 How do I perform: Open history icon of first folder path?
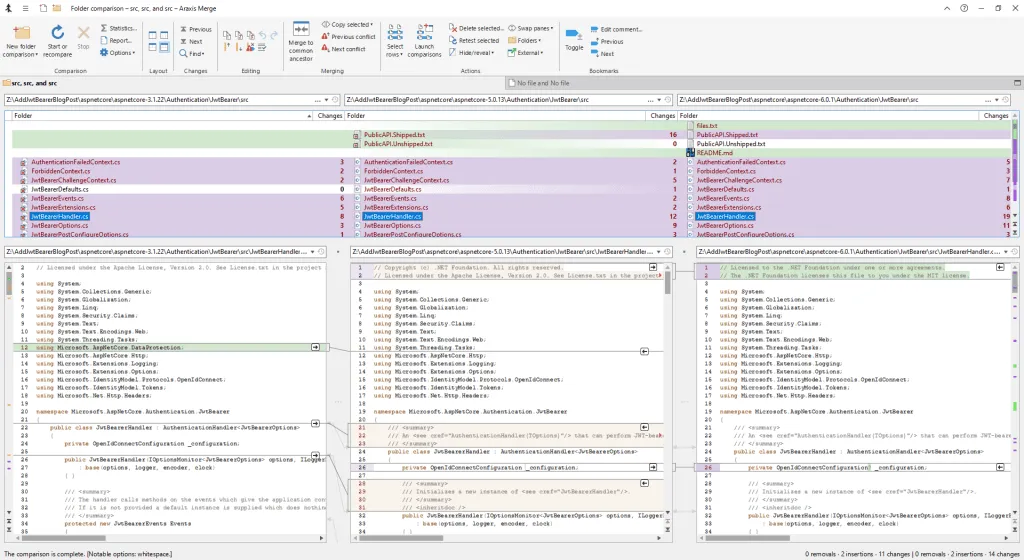tap(335, 100)
